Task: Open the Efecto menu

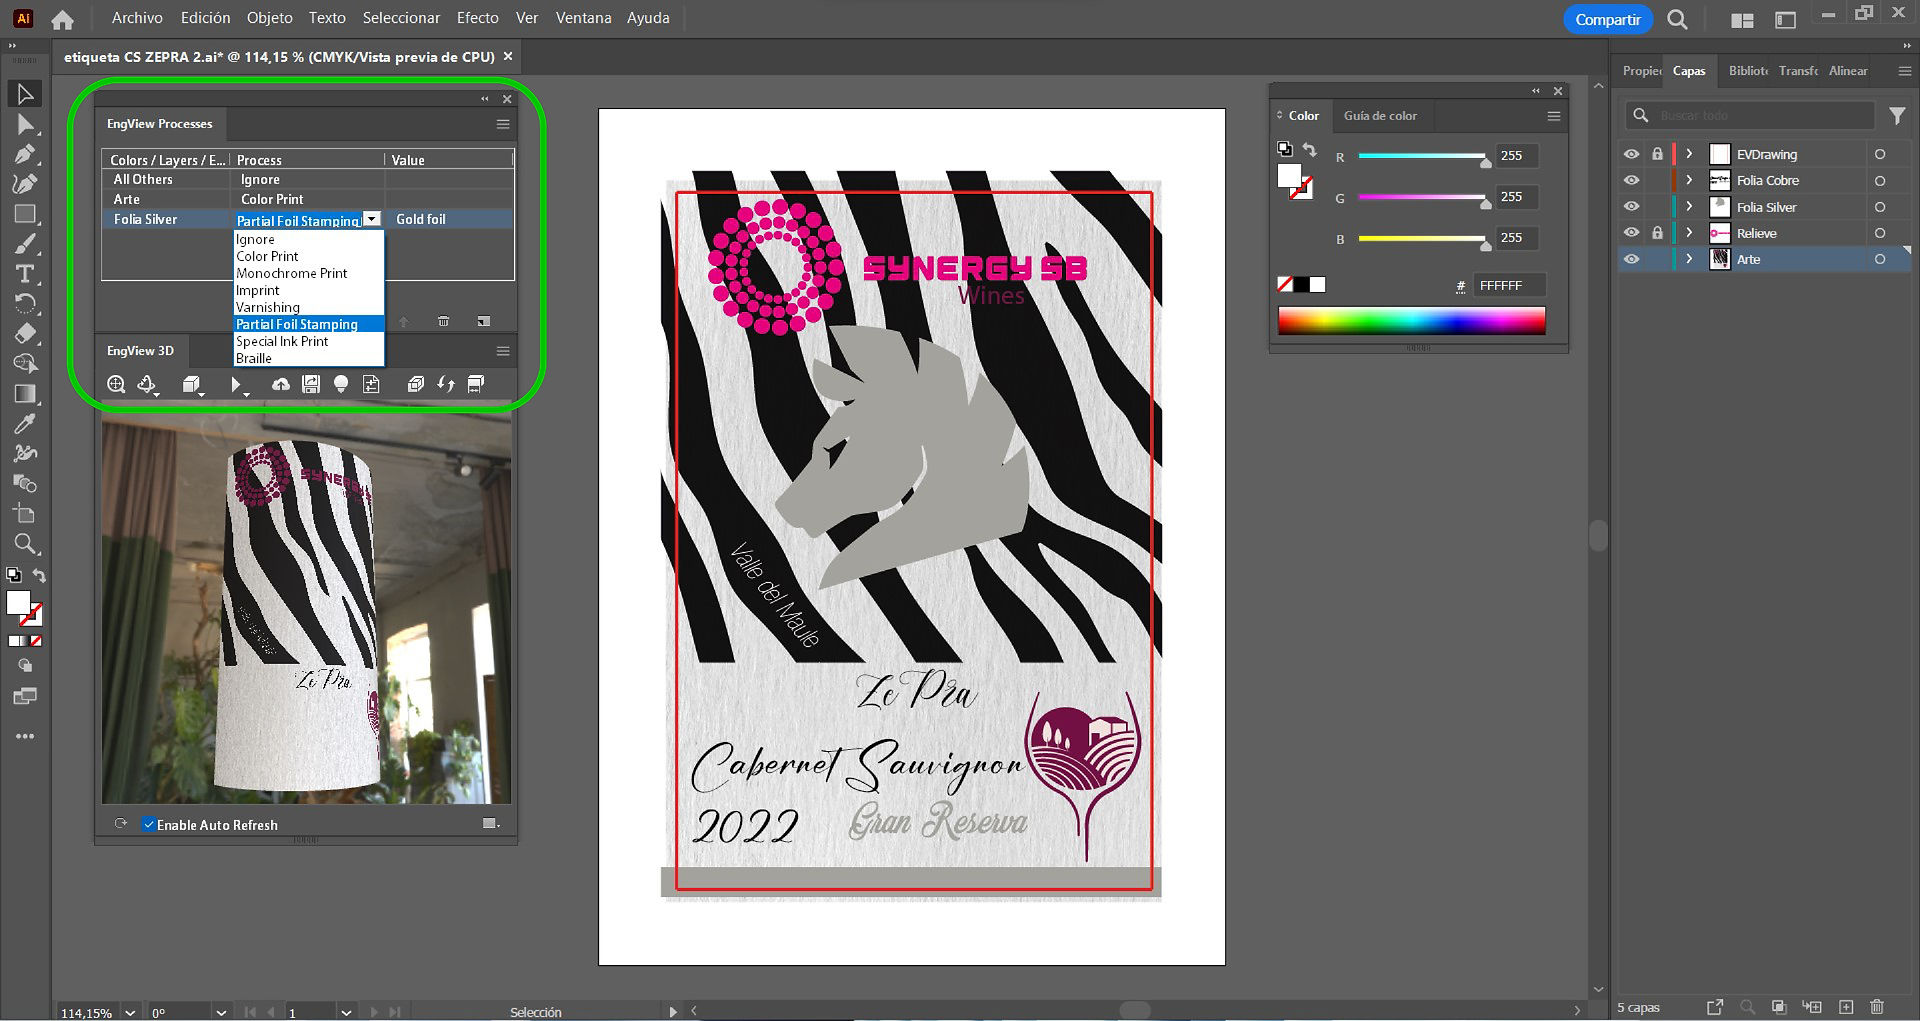Action: point(478,18)
